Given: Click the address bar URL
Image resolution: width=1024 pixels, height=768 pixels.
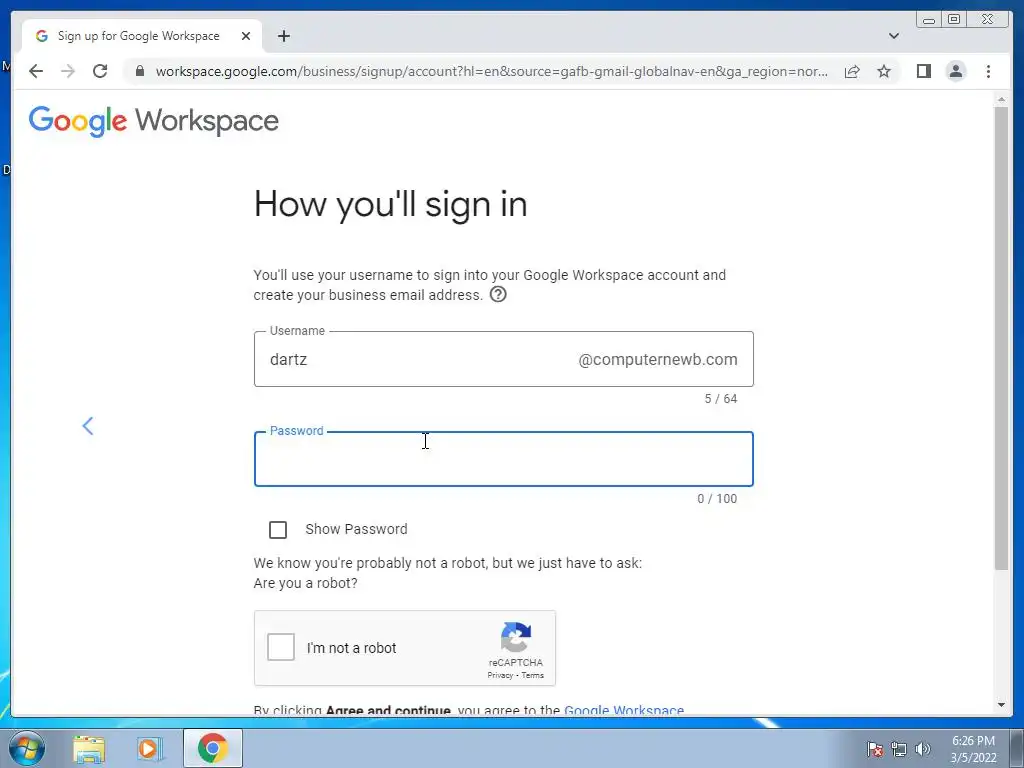Looking at the screenshot, I should 491,71.
